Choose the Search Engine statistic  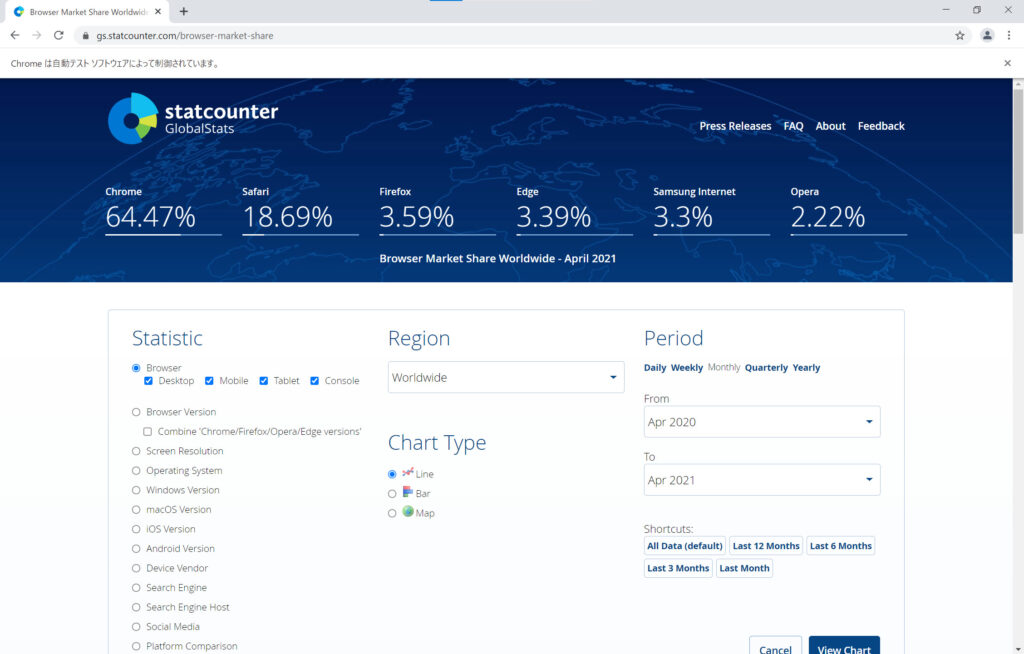click(x=136, y=587)
